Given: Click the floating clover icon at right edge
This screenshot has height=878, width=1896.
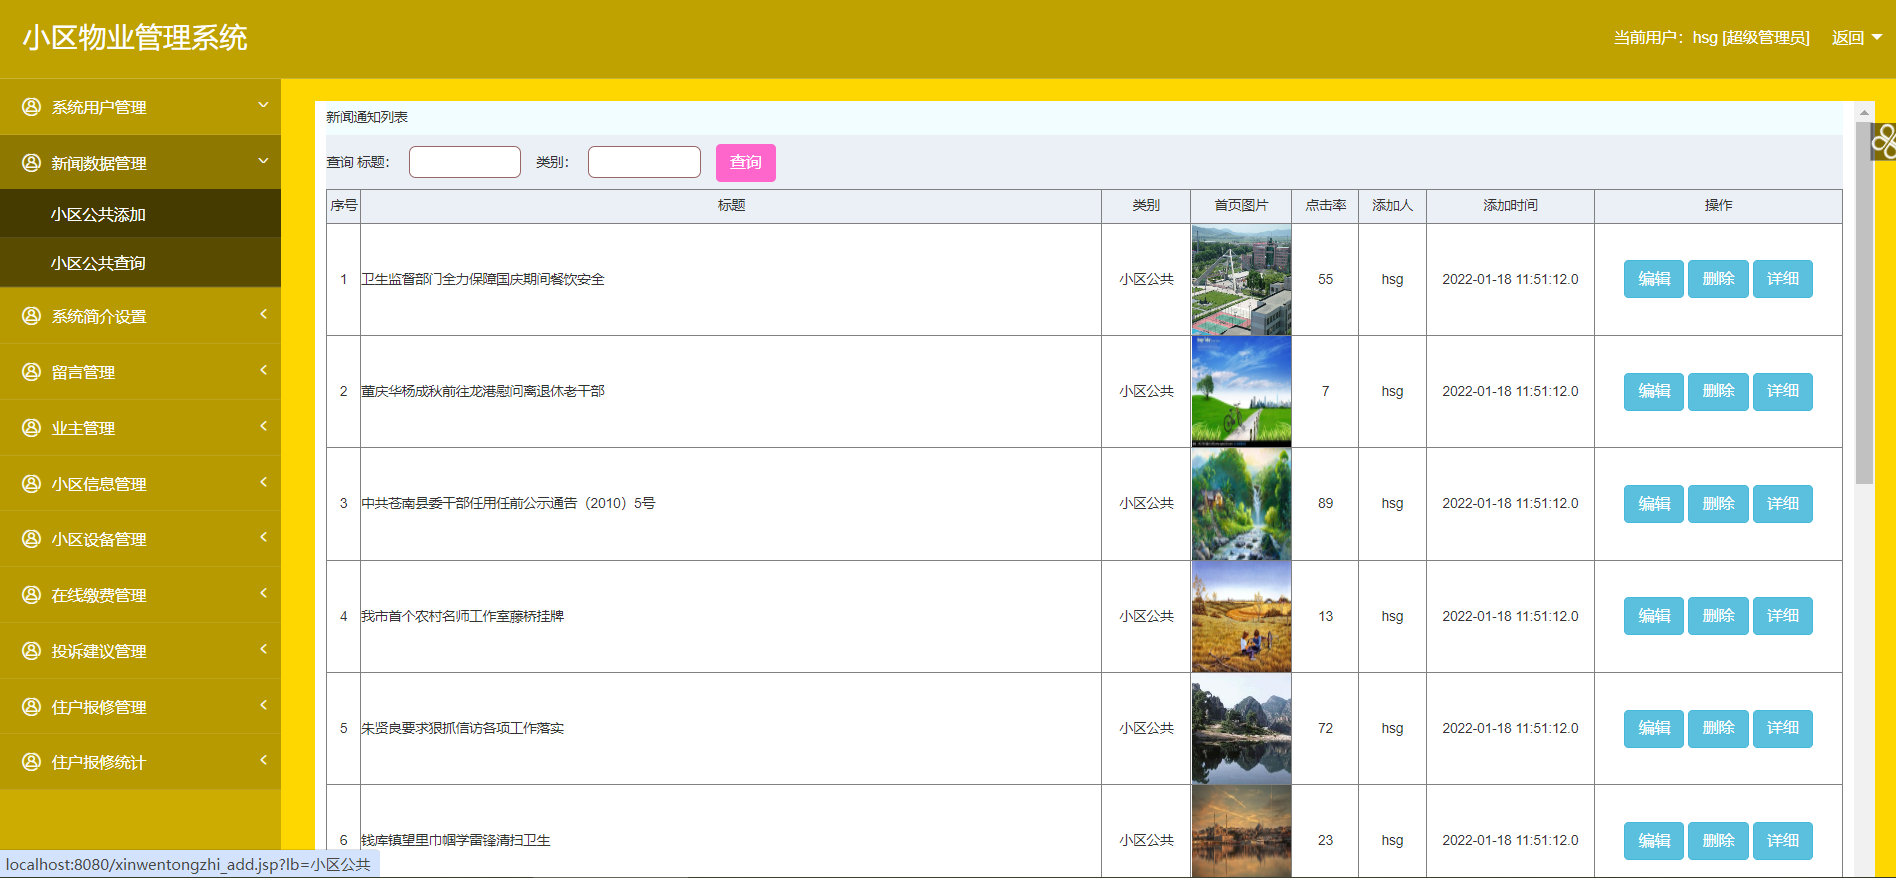Looking at the screenshot, I should coord(1884,141).
